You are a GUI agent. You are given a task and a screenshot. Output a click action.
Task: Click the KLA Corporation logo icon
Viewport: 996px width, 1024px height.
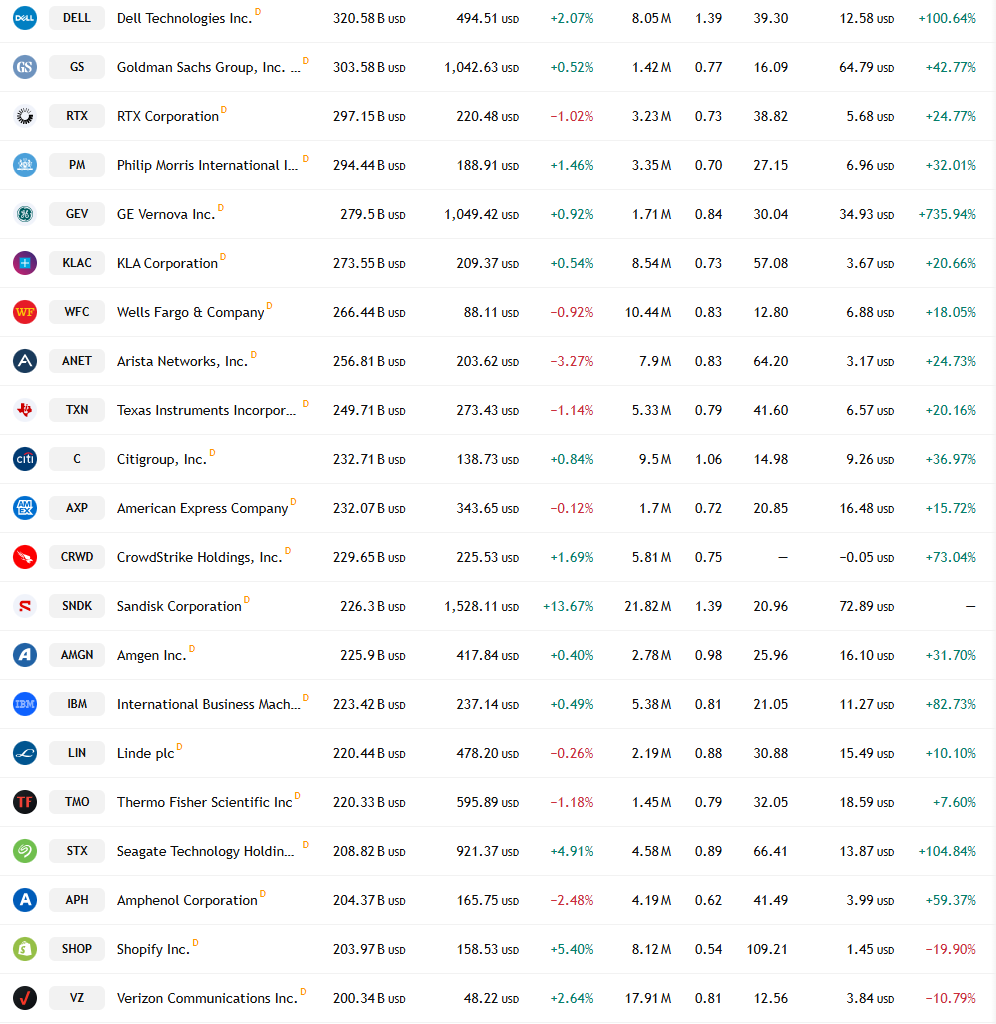point(25,263)
